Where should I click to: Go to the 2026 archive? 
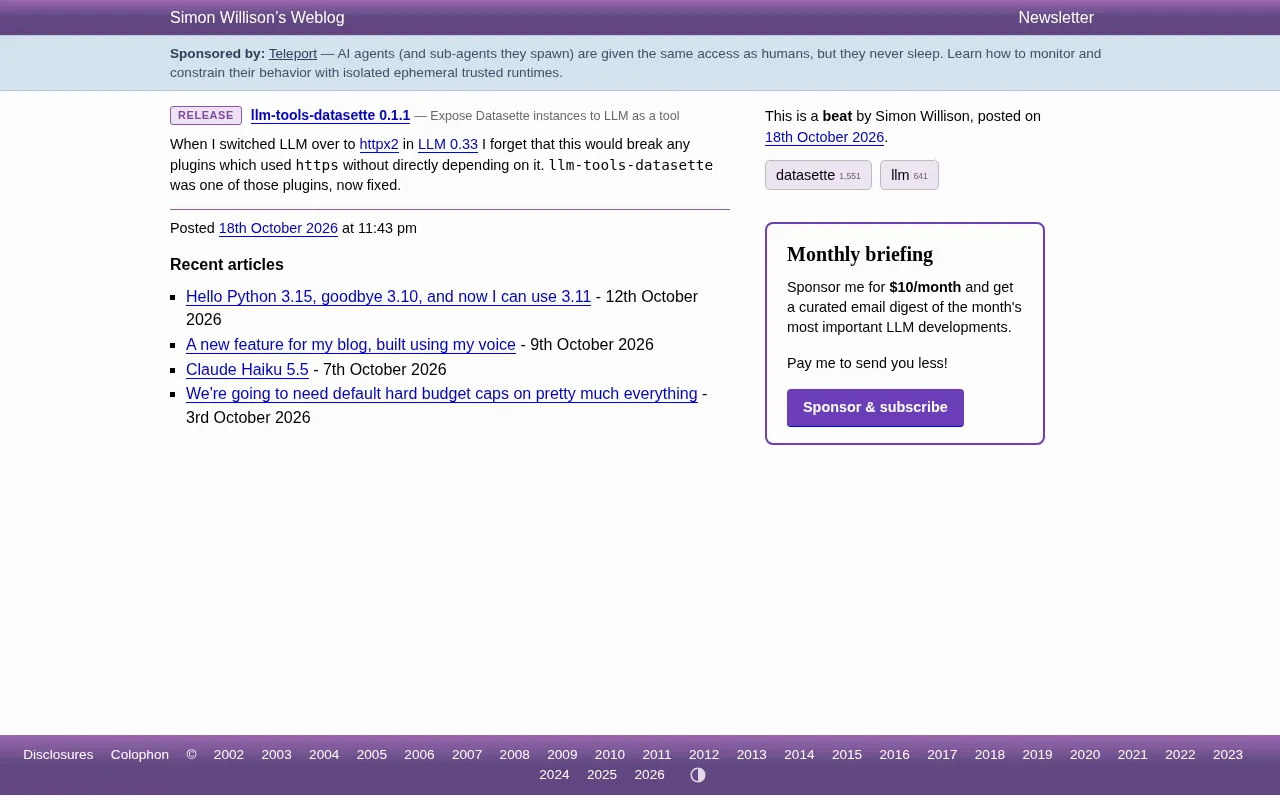649,775
